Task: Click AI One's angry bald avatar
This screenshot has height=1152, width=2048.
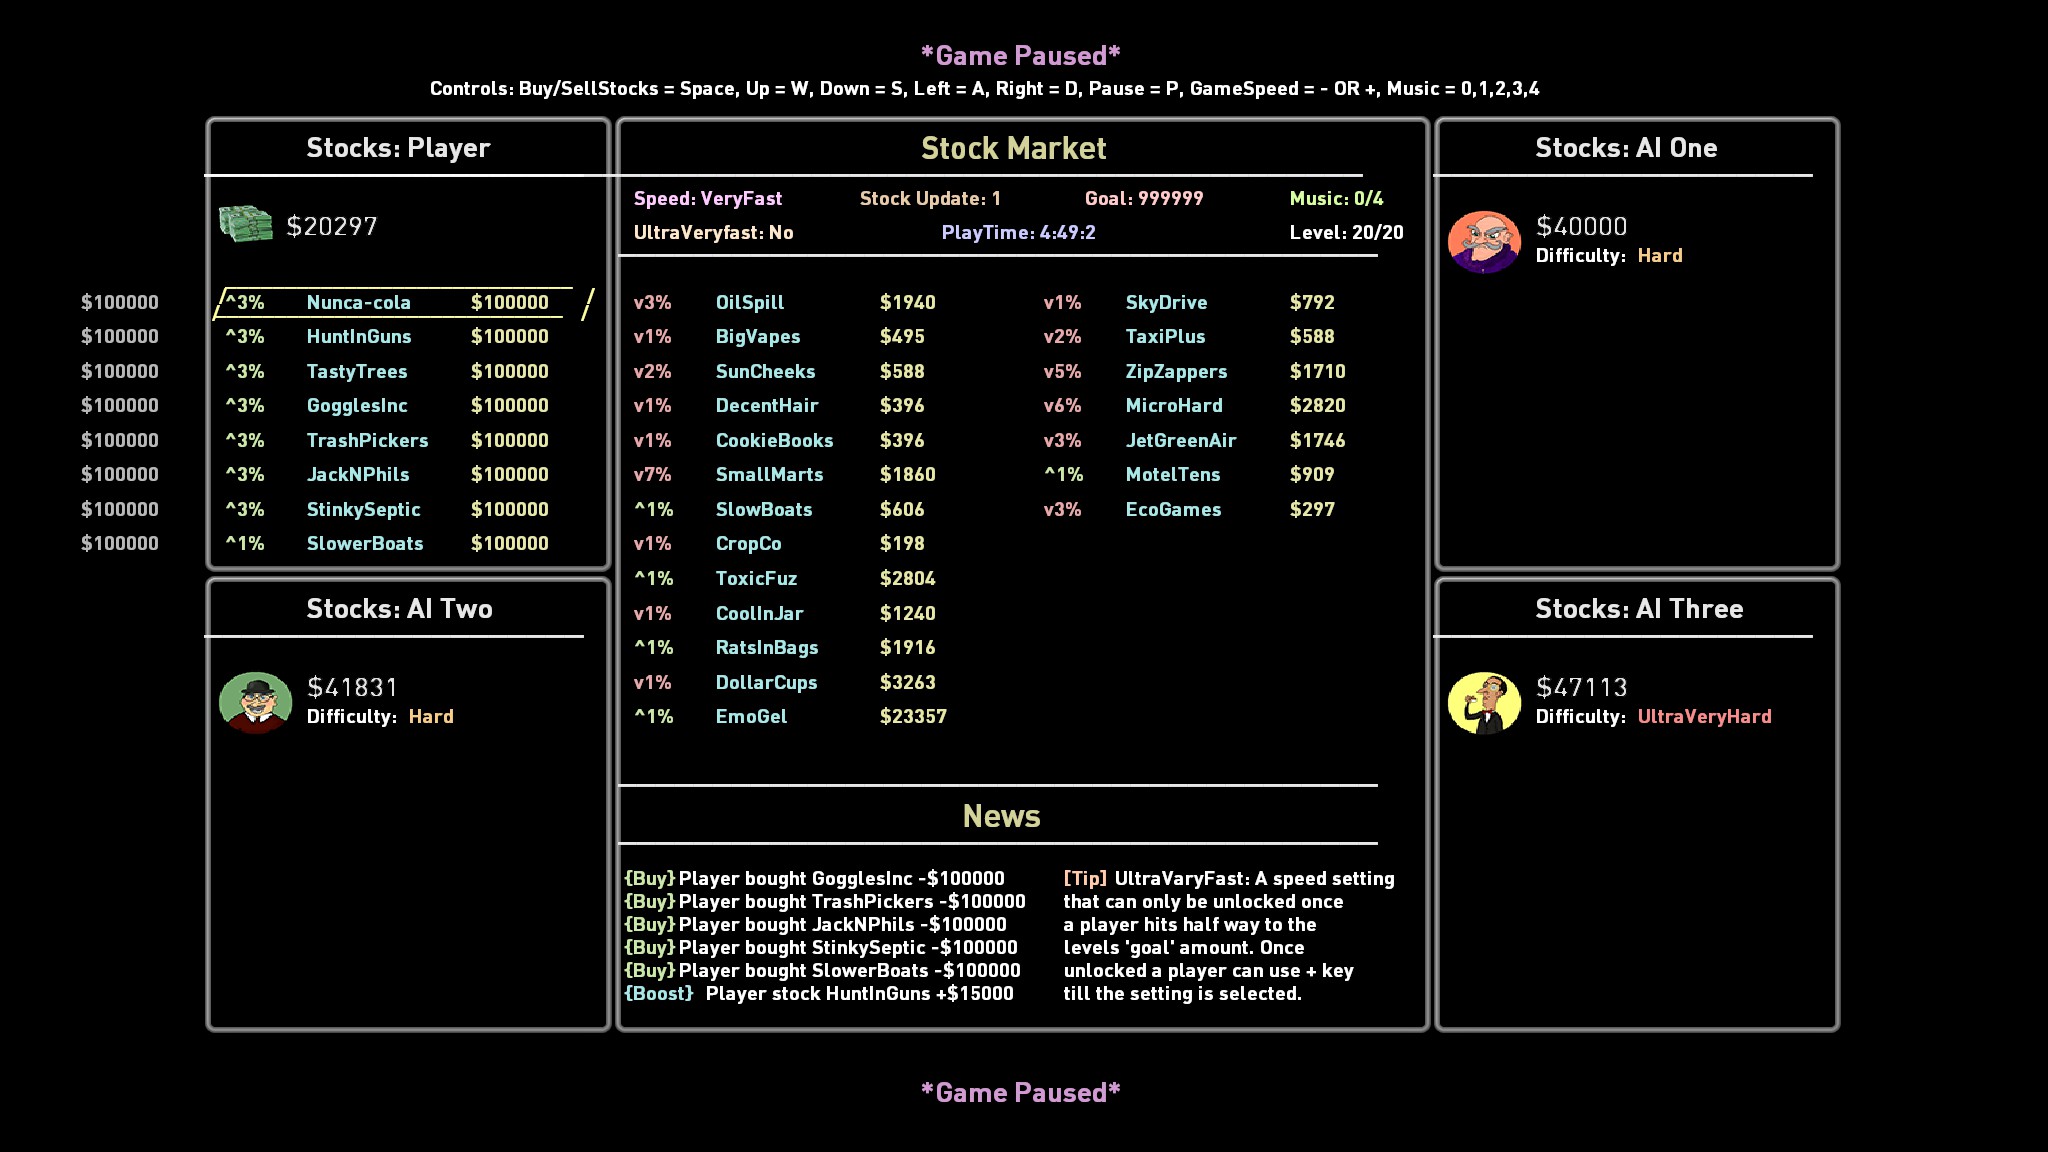Action: click(x=1484, y=241)
